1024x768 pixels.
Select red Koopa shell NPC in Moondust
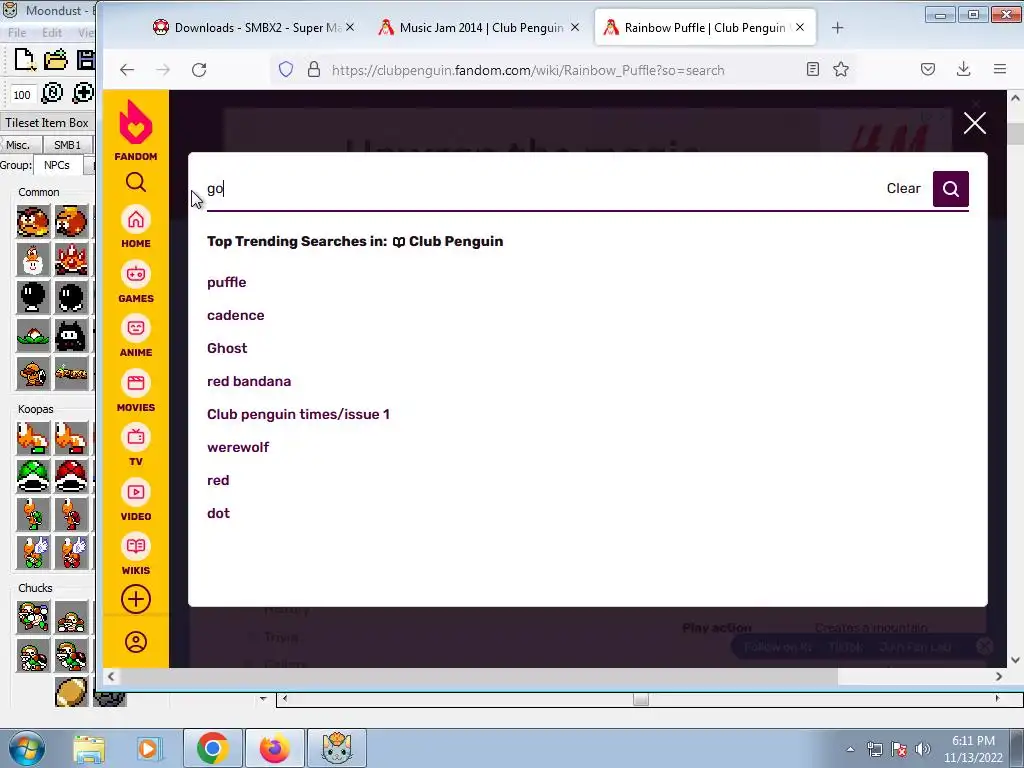click(x=71, y=476)
